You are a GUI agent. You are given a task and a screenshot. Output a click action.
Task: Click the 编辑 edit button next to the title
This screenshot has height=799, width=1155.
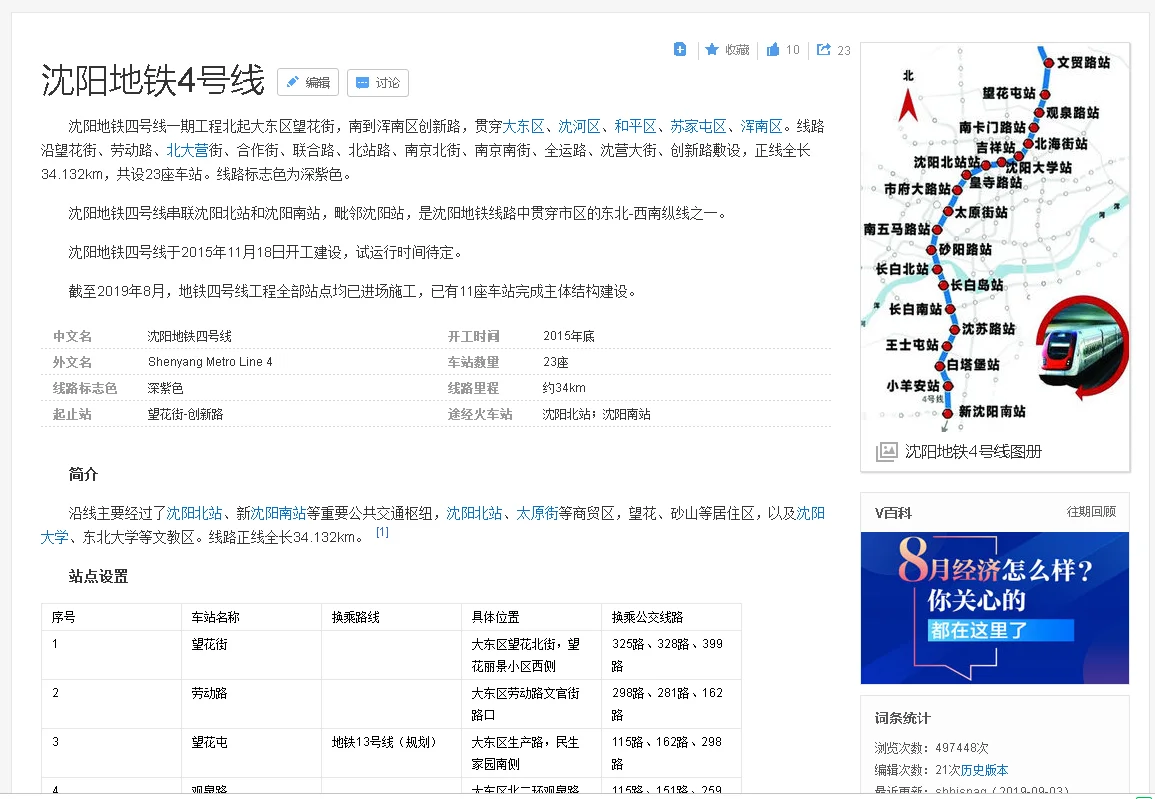pos(307,82)
